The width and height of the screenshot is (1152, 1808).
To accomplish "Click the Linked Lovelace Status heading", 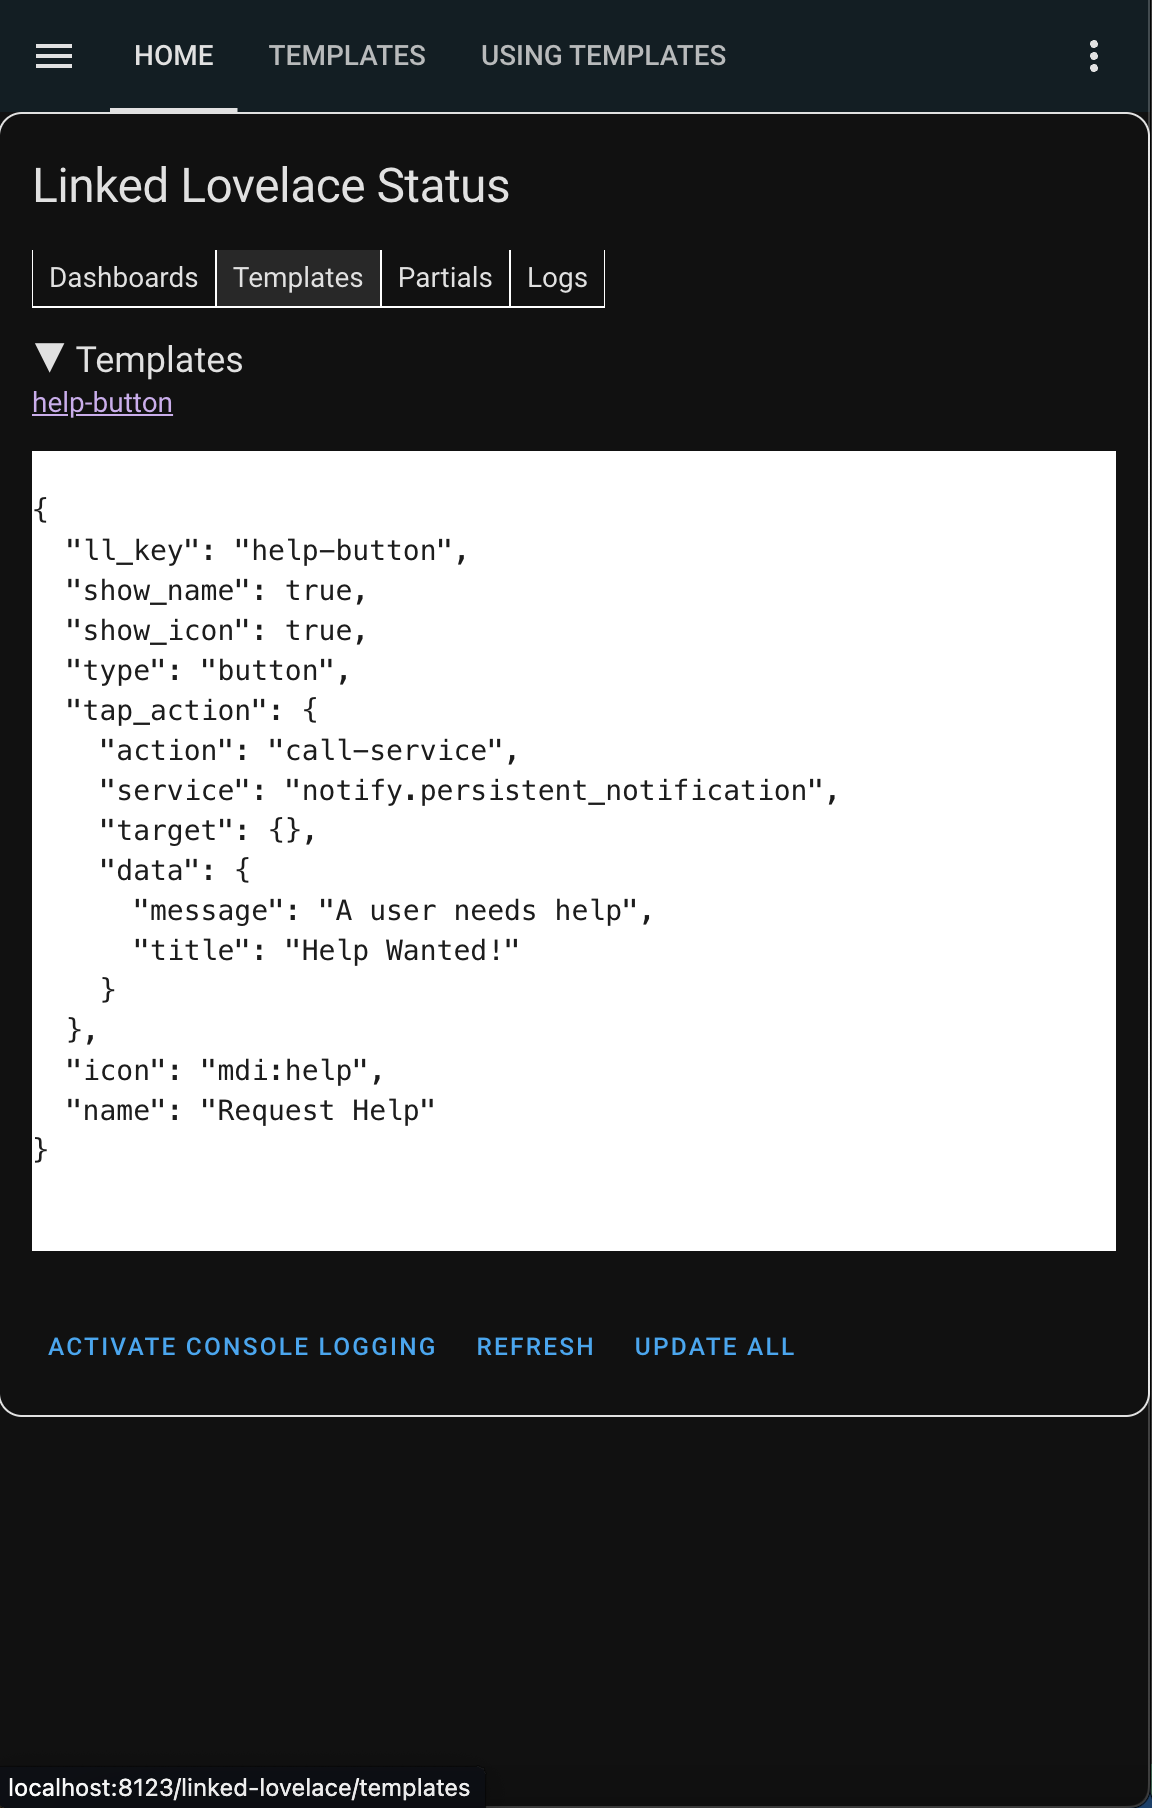I will pos(271,186).
